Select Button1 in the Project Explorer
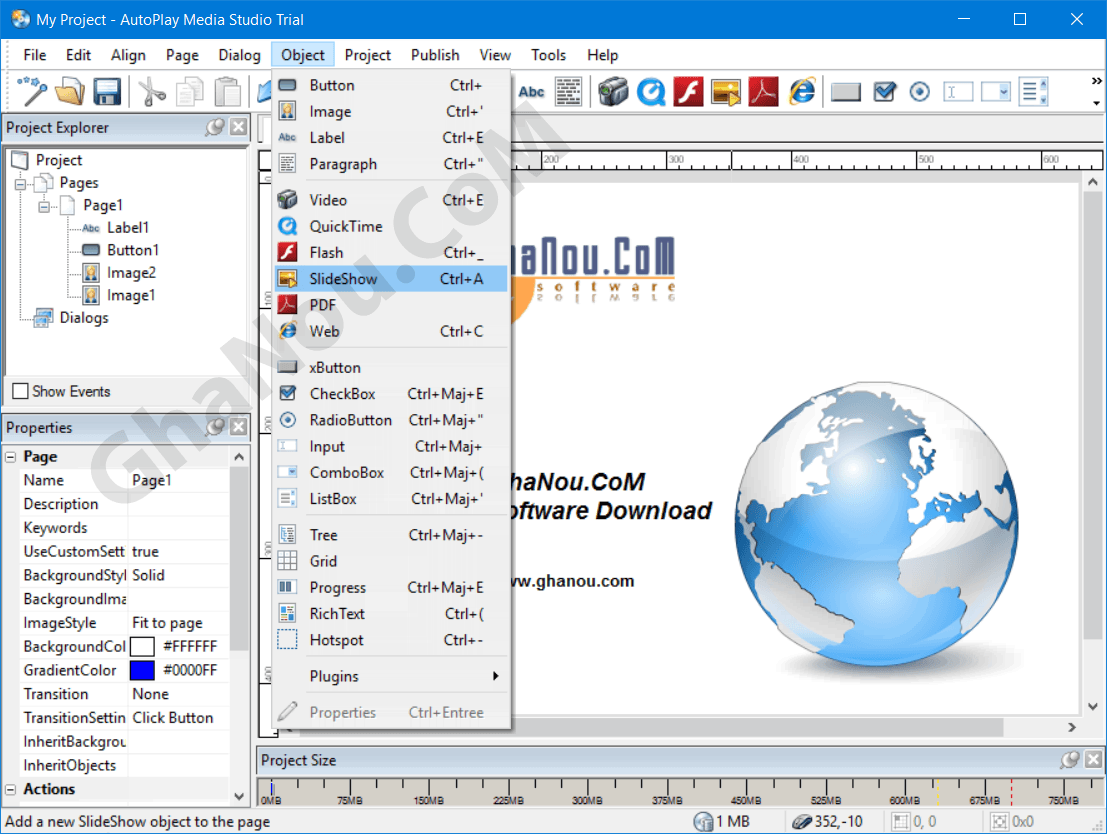Image resolution: width=1107 pixels, height=834 pixels. [133, 250]
